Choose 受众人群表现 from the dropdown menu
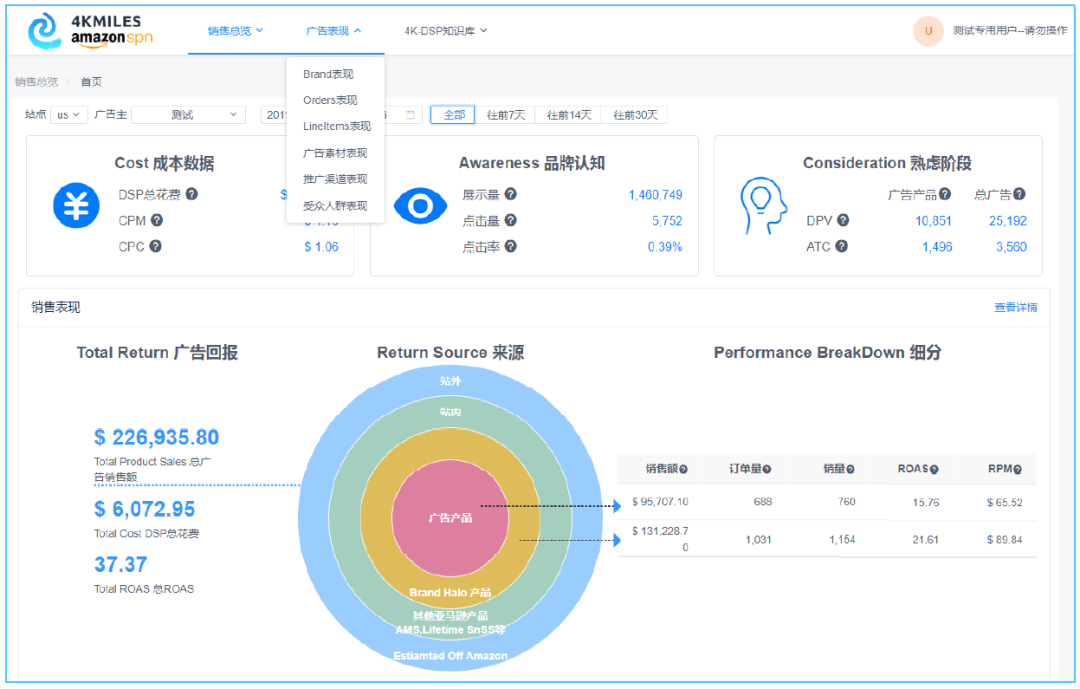The image size is (1080, 689). pos(335,206)
